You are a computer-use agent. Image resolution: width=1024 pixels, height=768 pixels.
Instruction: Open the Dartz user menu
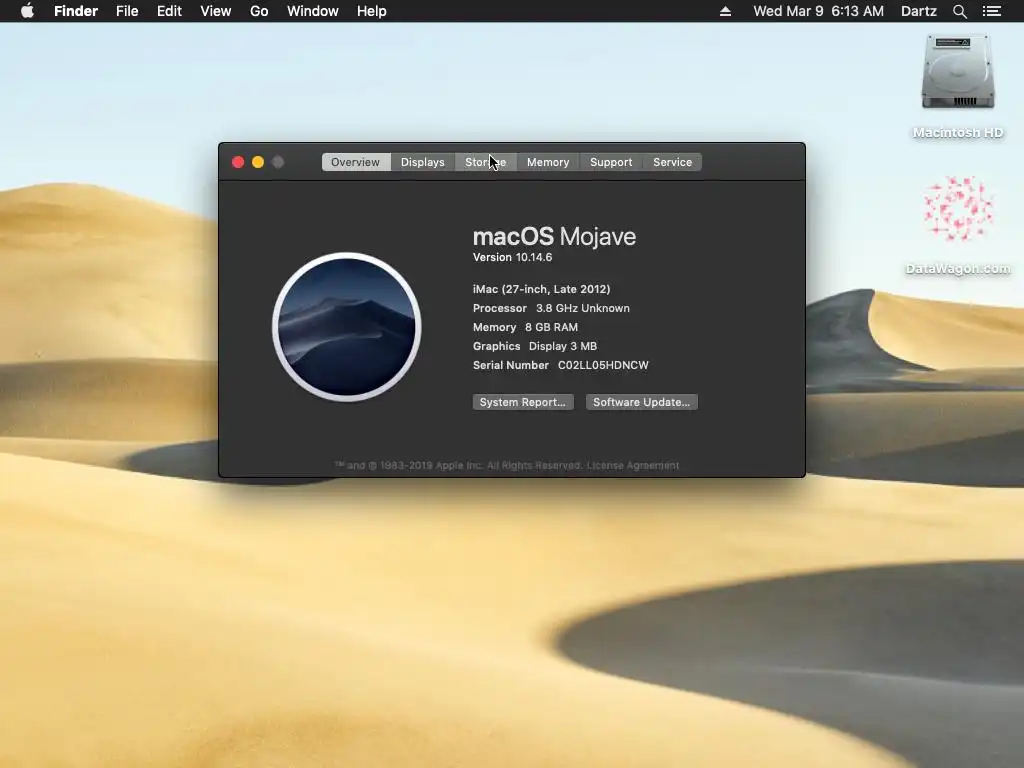click(x=918, y=11)
